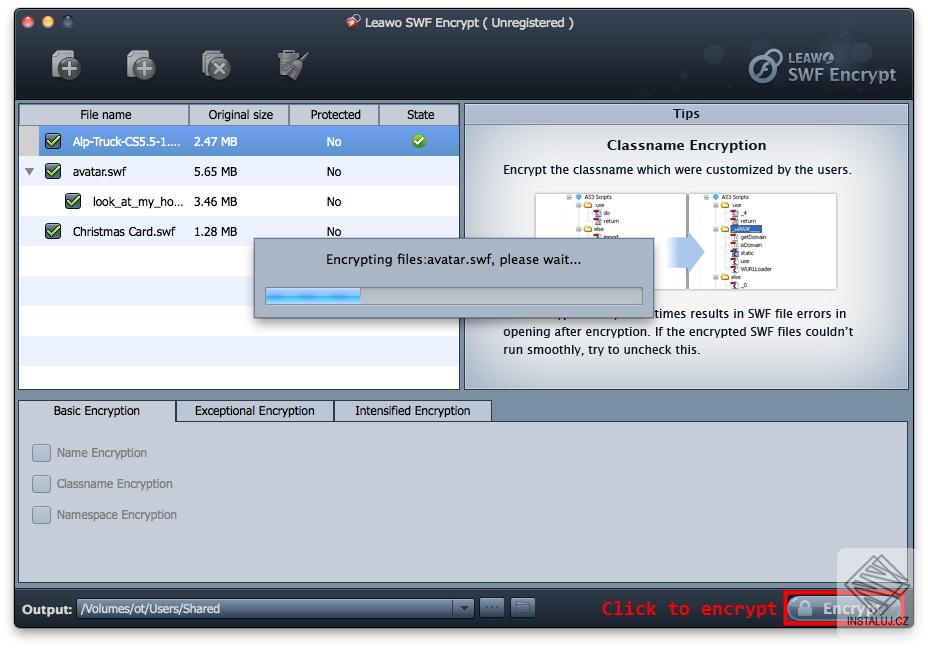Select the look_at_my_ho... file name
The width and height of the screenshot is (928, 648).
click(x=138, y=202)
